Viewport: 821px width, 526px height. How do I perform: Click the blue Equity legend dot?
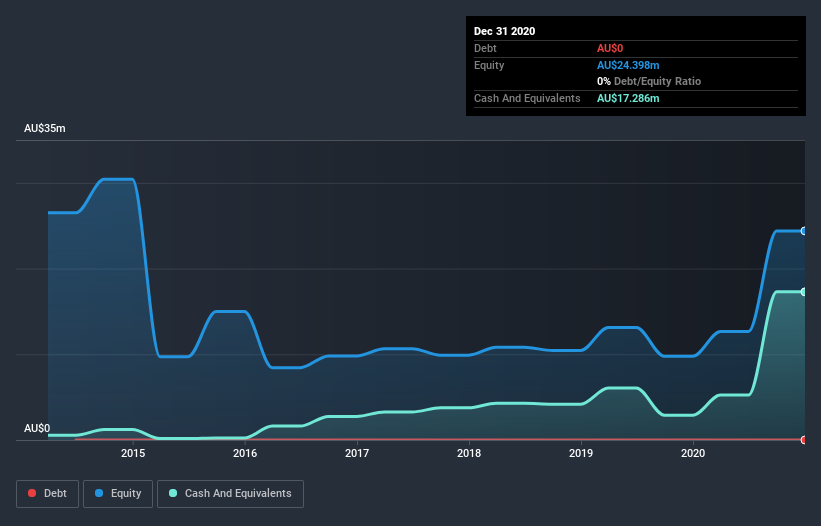(99, 493)
